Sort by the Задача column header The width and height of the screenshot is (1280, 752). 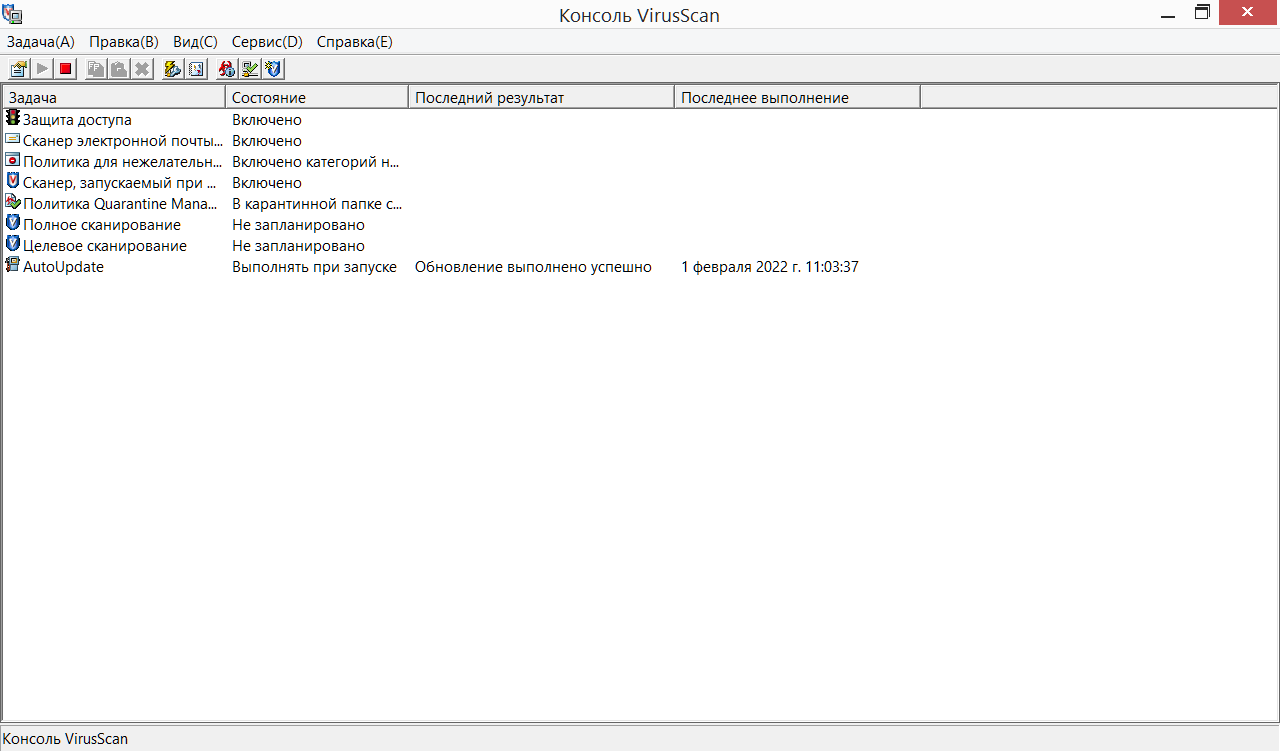[x=114, y=97]
